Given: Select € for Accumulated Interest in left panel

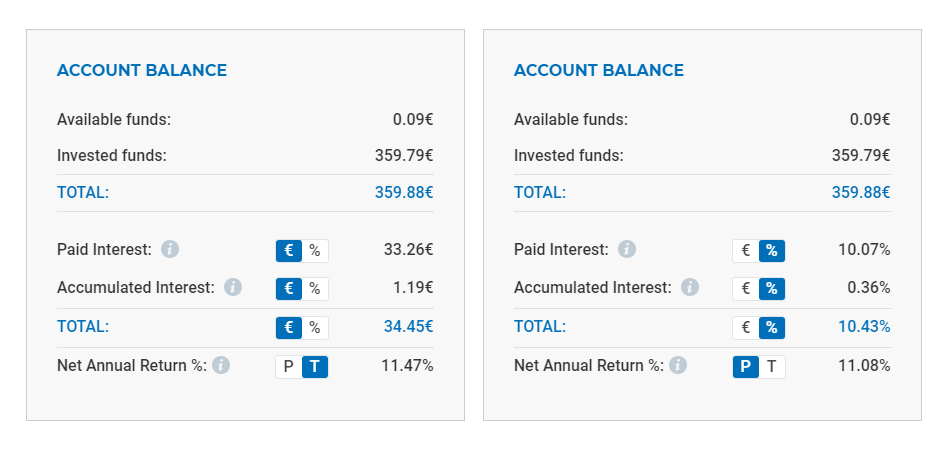Looking at the screenshot, I should click(289, 289).
